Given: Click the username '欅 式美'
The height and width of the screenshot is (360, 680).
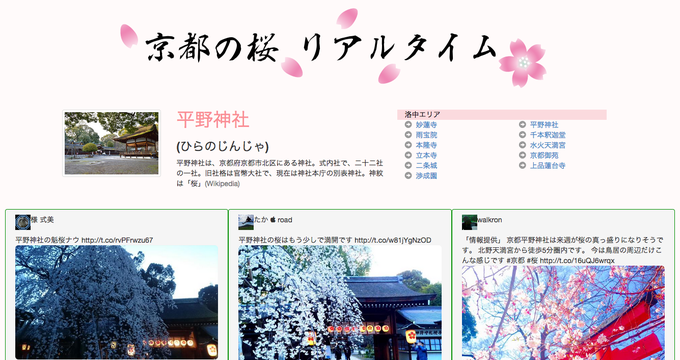Looking at the screenshot, I should pyautogui.click(x=42, y=220).
